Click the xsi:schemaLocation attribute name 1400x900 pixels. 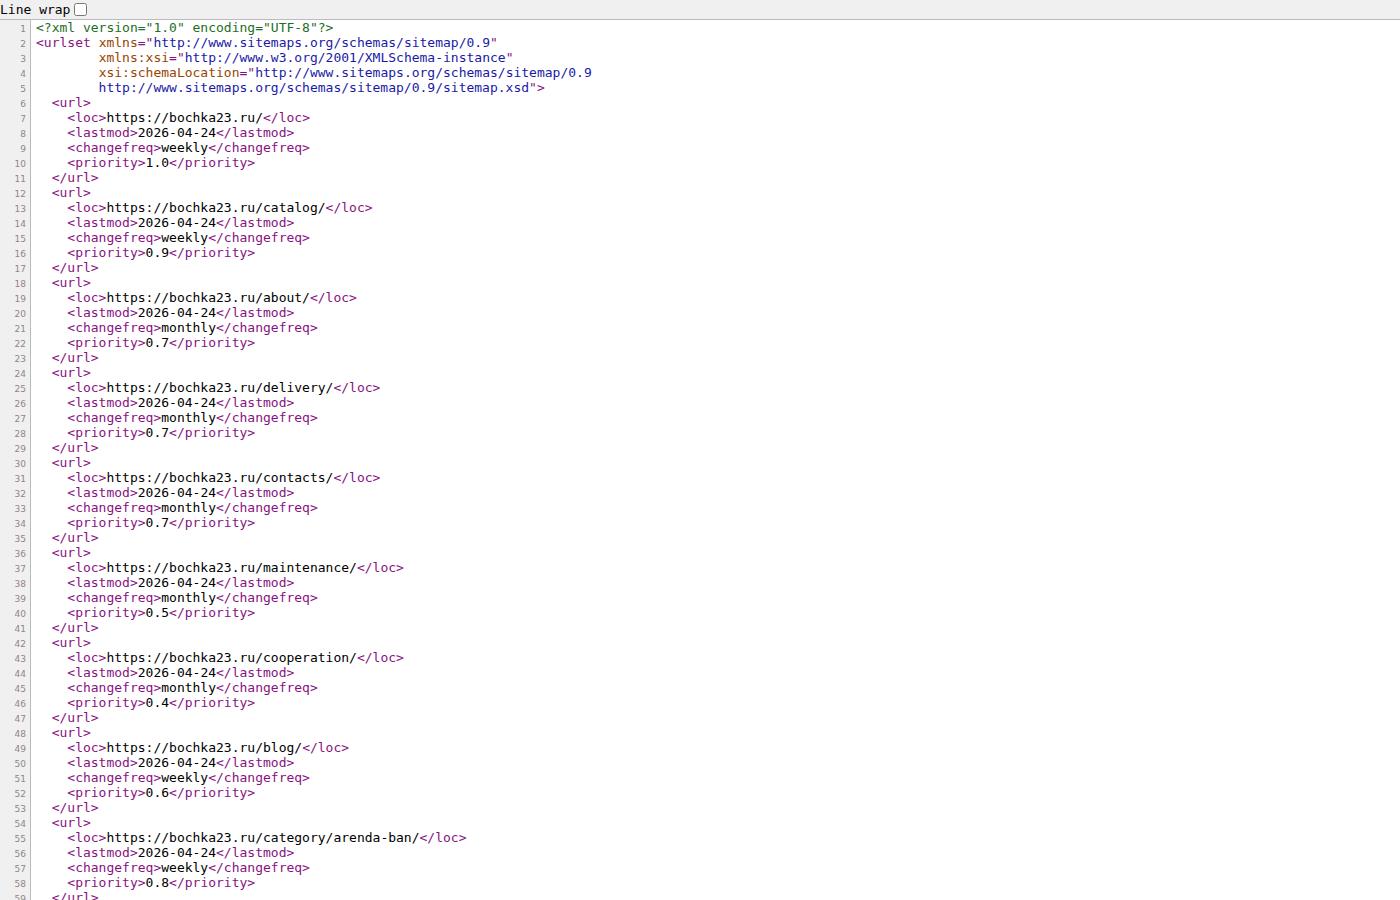pyautogui.click(x=169, y=73)
